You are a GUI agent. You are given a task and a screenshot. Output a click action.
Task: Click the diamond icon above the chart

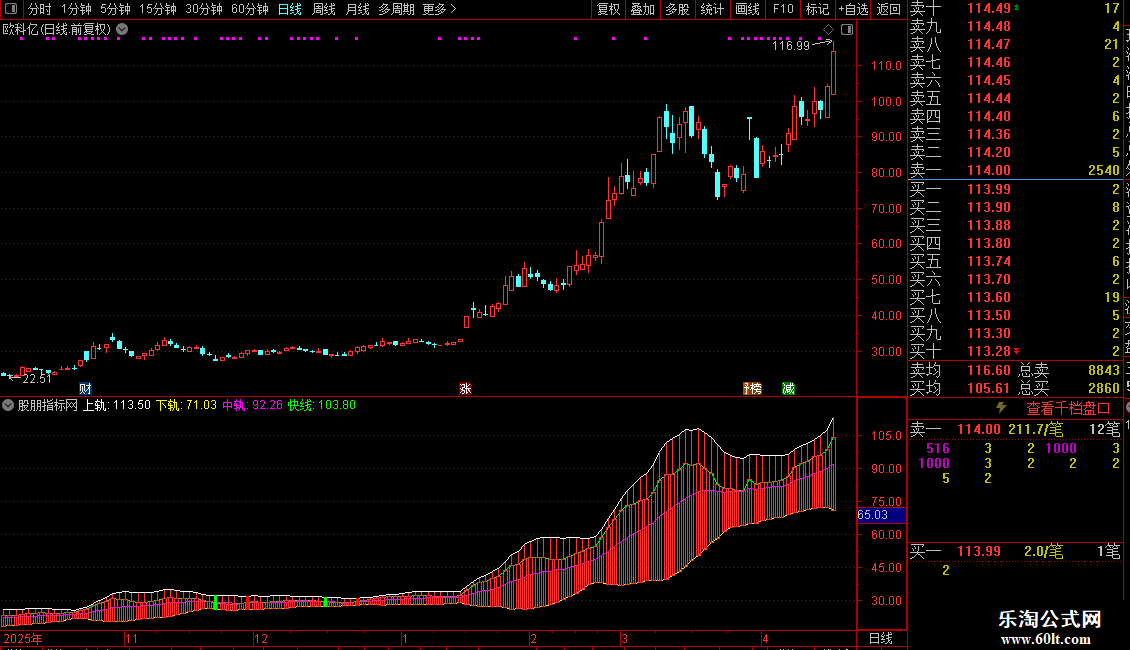click(828, 30)
